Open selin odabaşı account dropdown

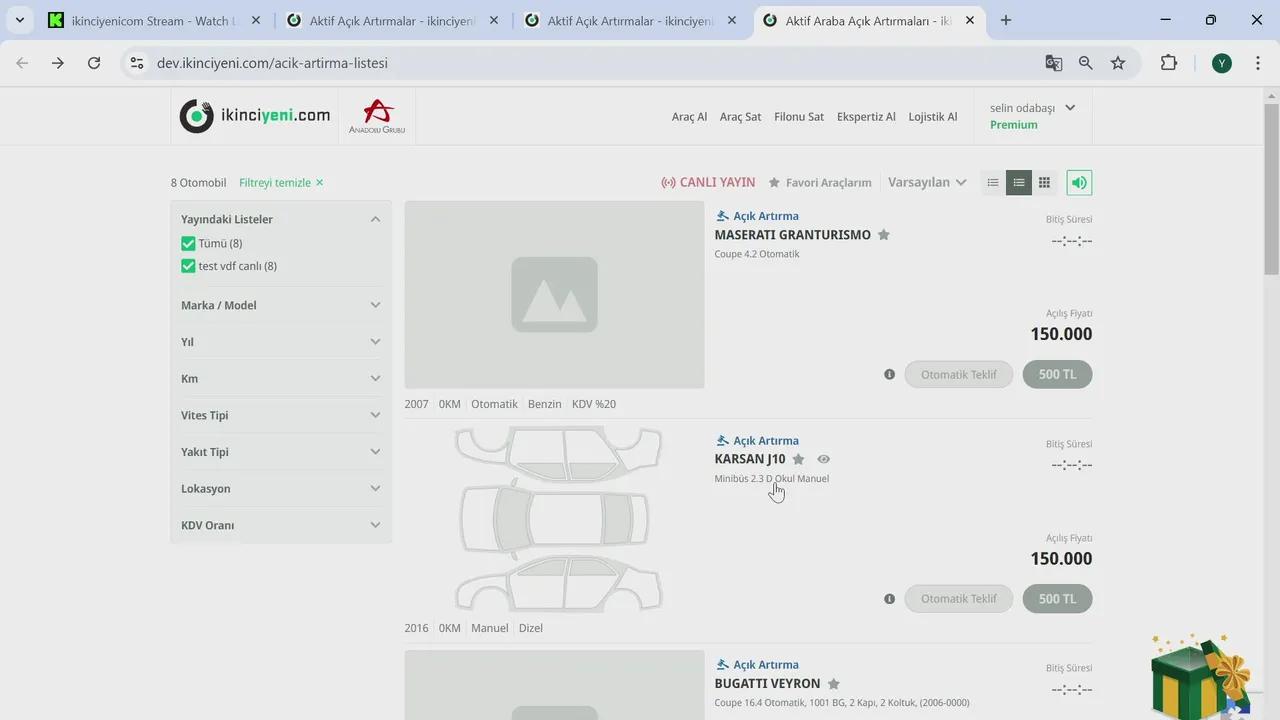tap(1032, 108)
